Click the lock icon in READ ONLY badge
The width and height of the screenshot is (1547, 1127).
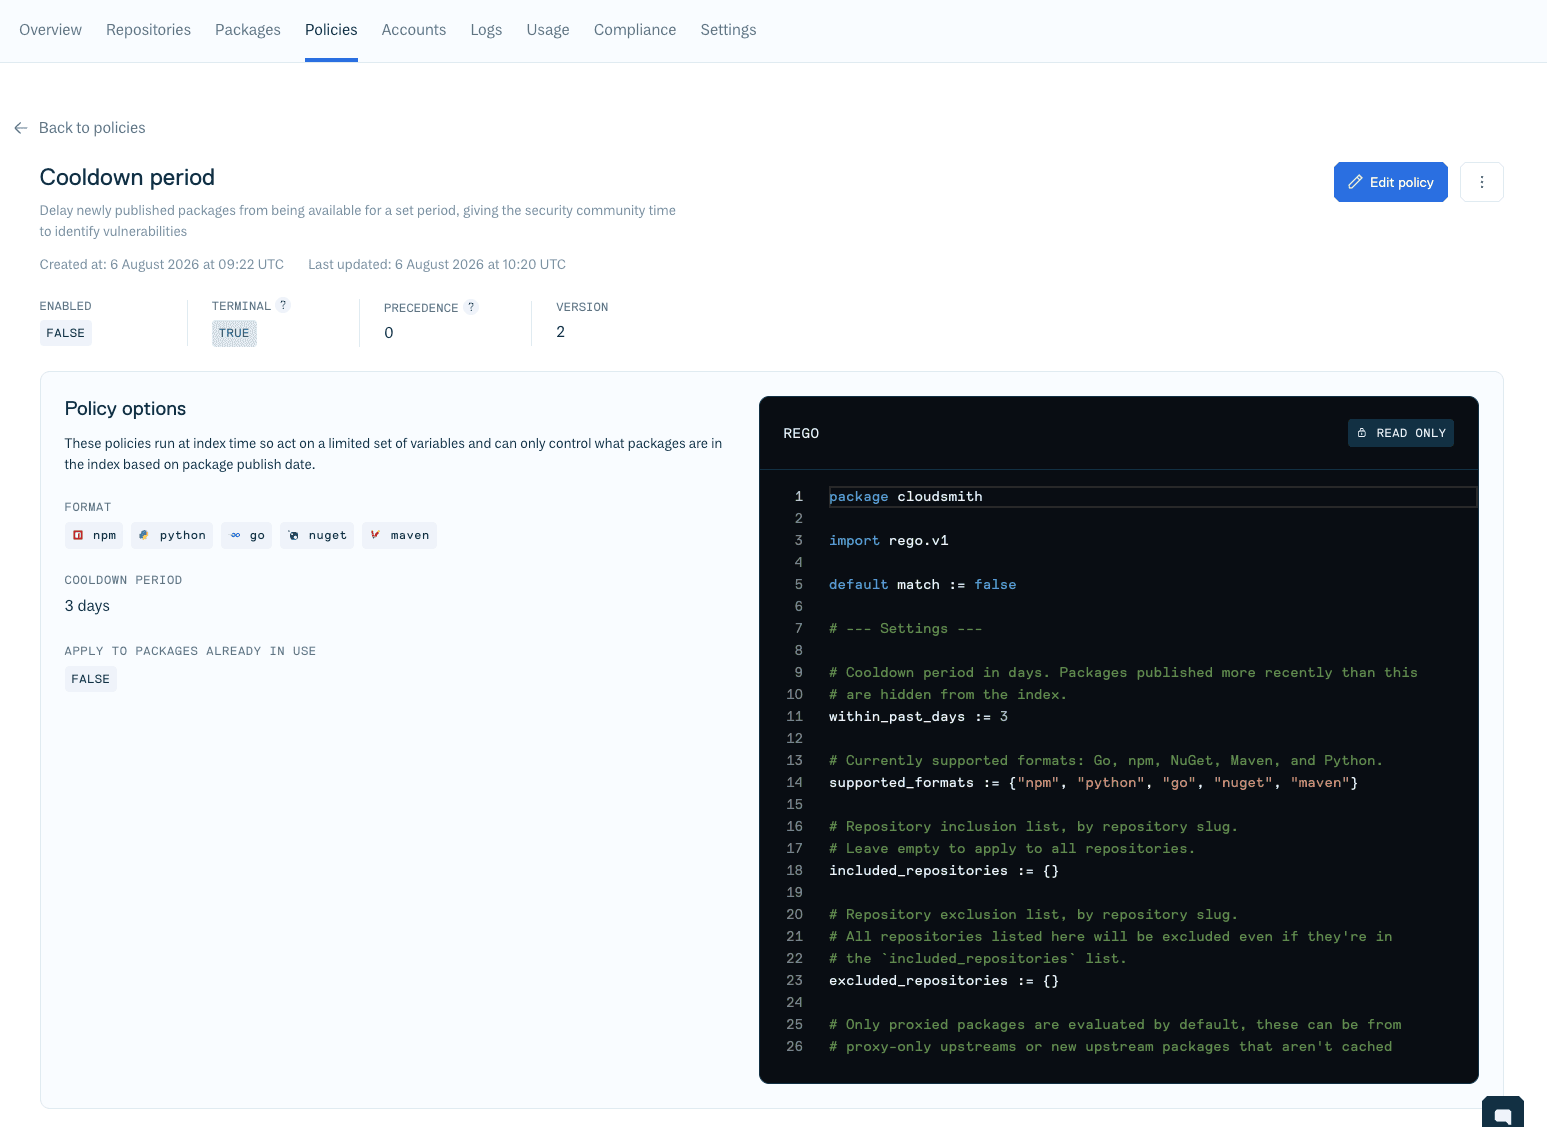[1361, 433]
